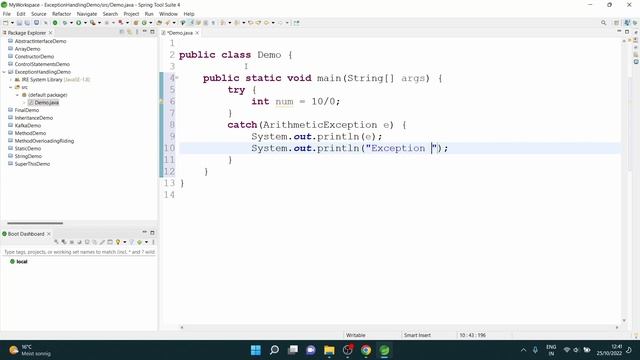Image resolution: width=640 pixels, height=360 pixels.
Task: Open the Project menu
Action: click(x=131, y=14)
